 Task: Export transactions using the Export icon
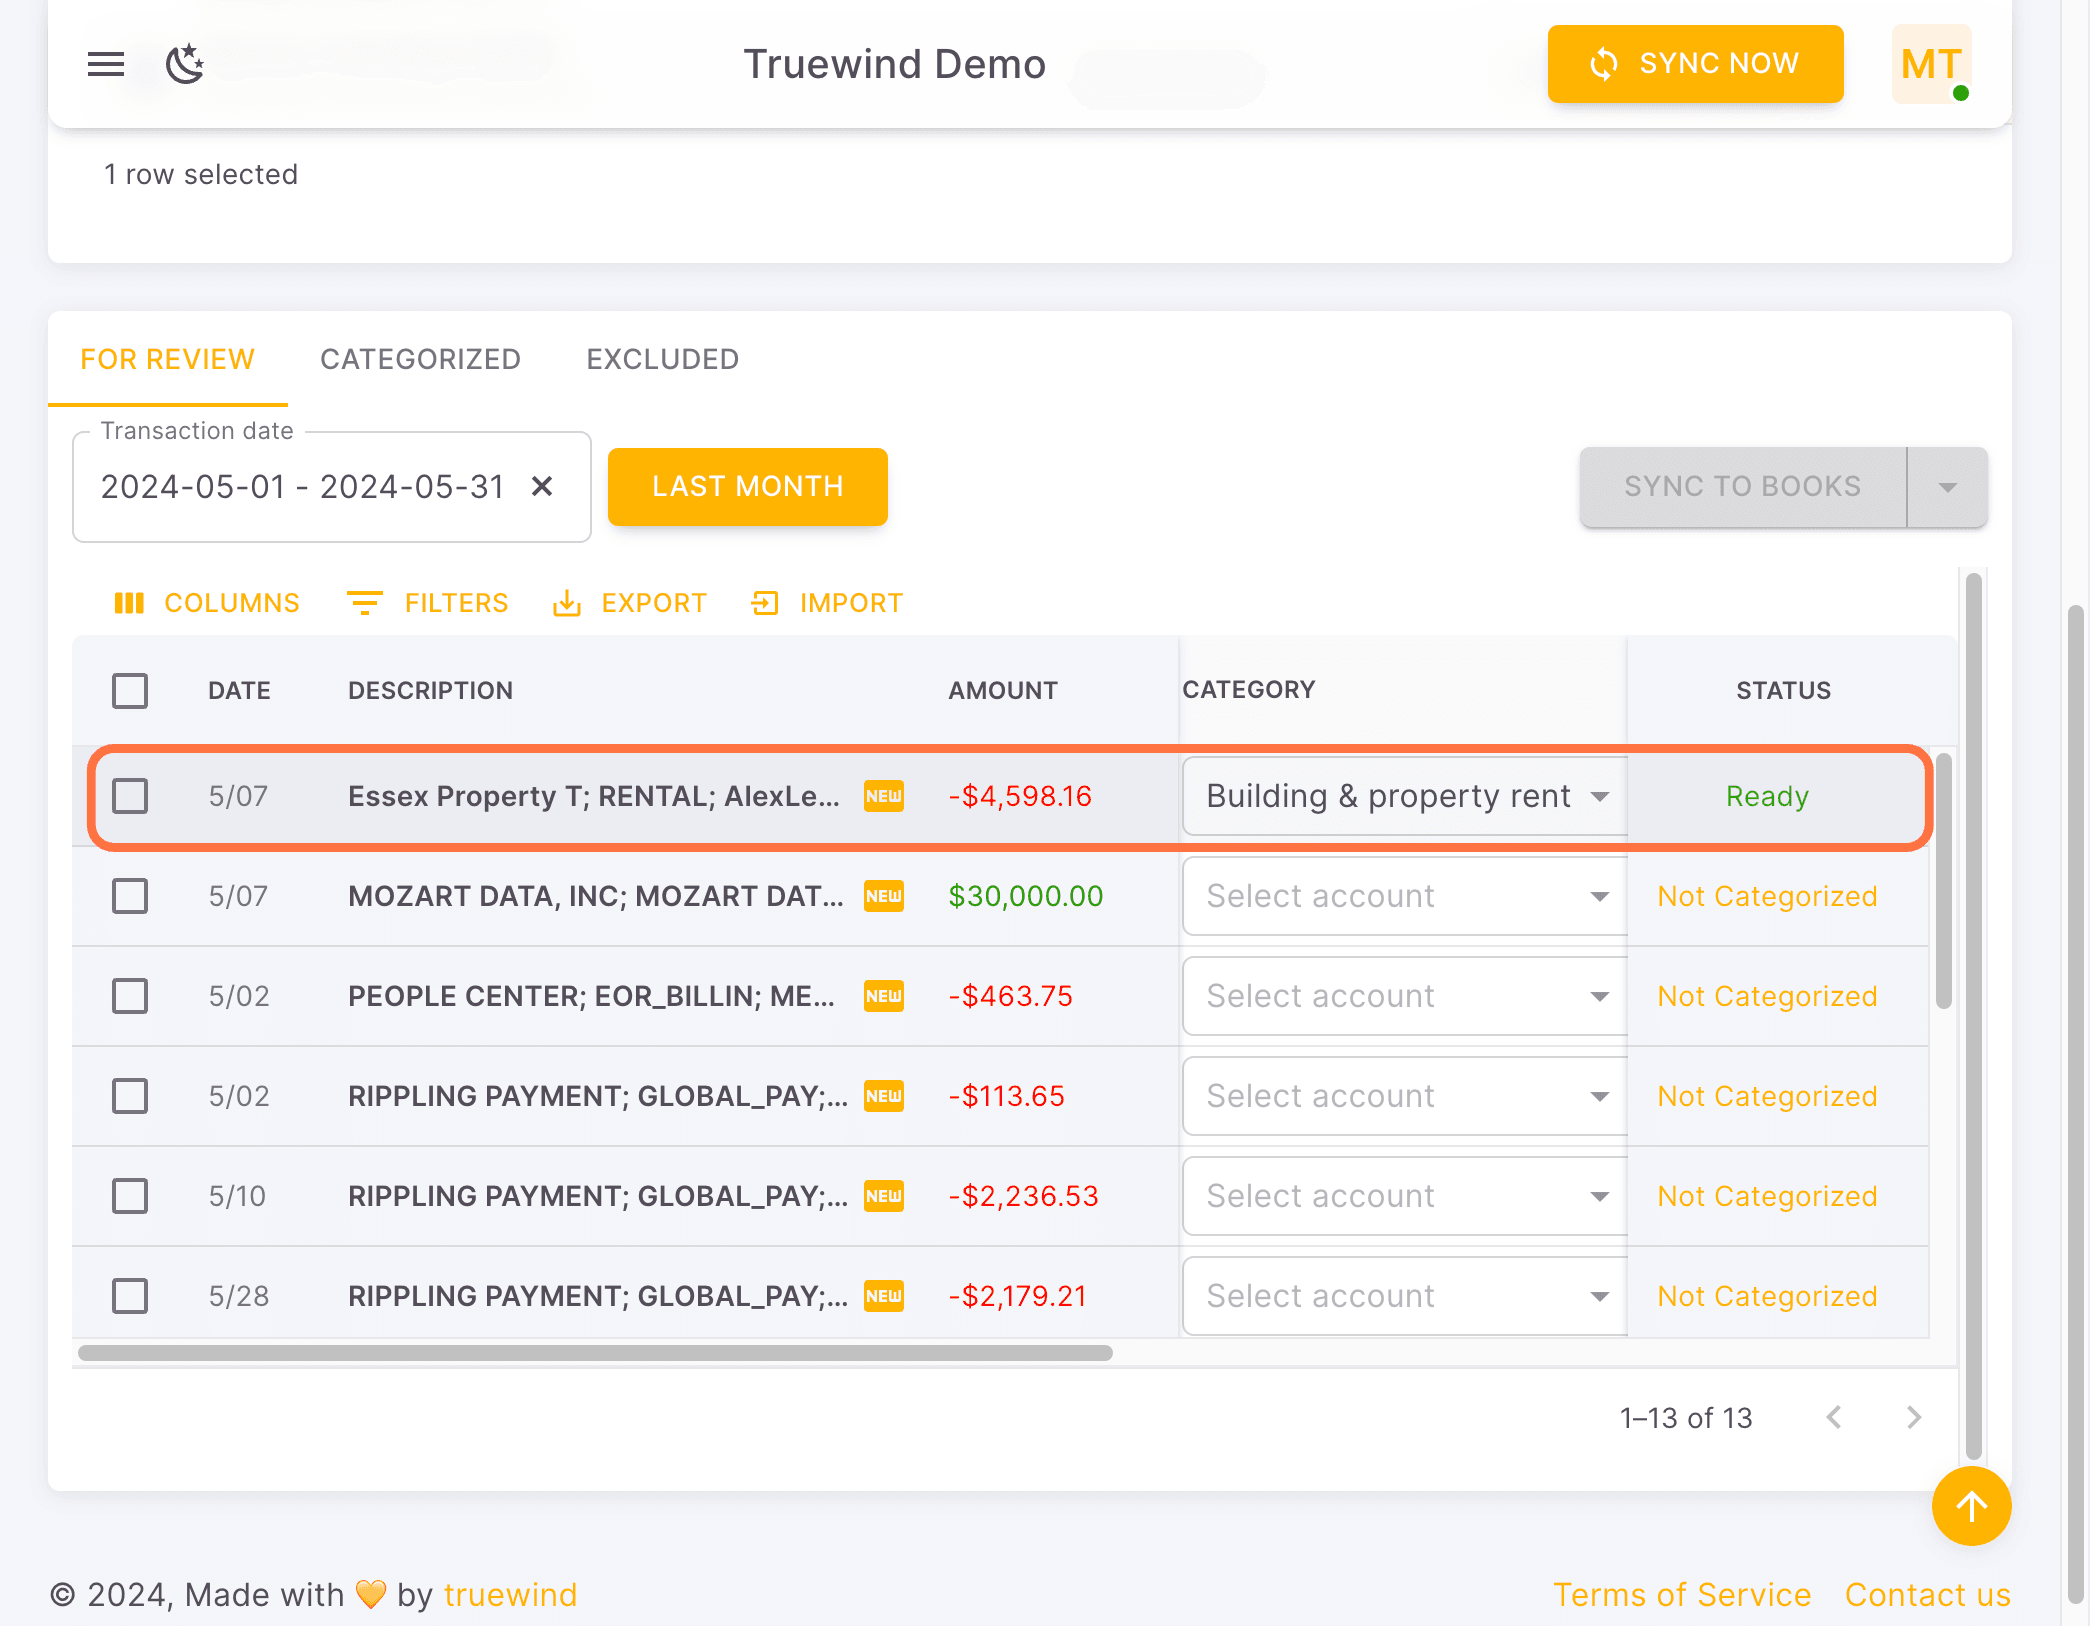pos(568,602)
